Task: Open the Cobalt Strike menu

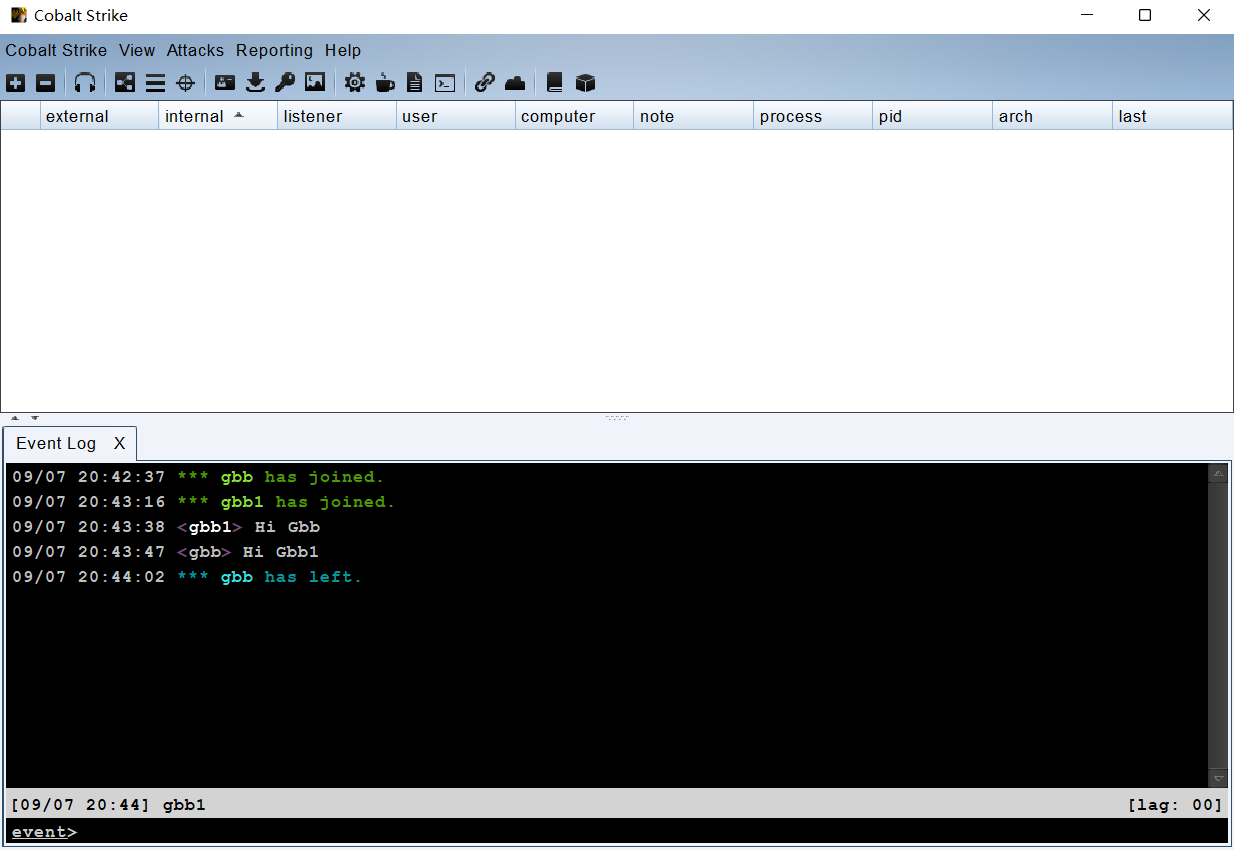Action: [x=56, y=50]
